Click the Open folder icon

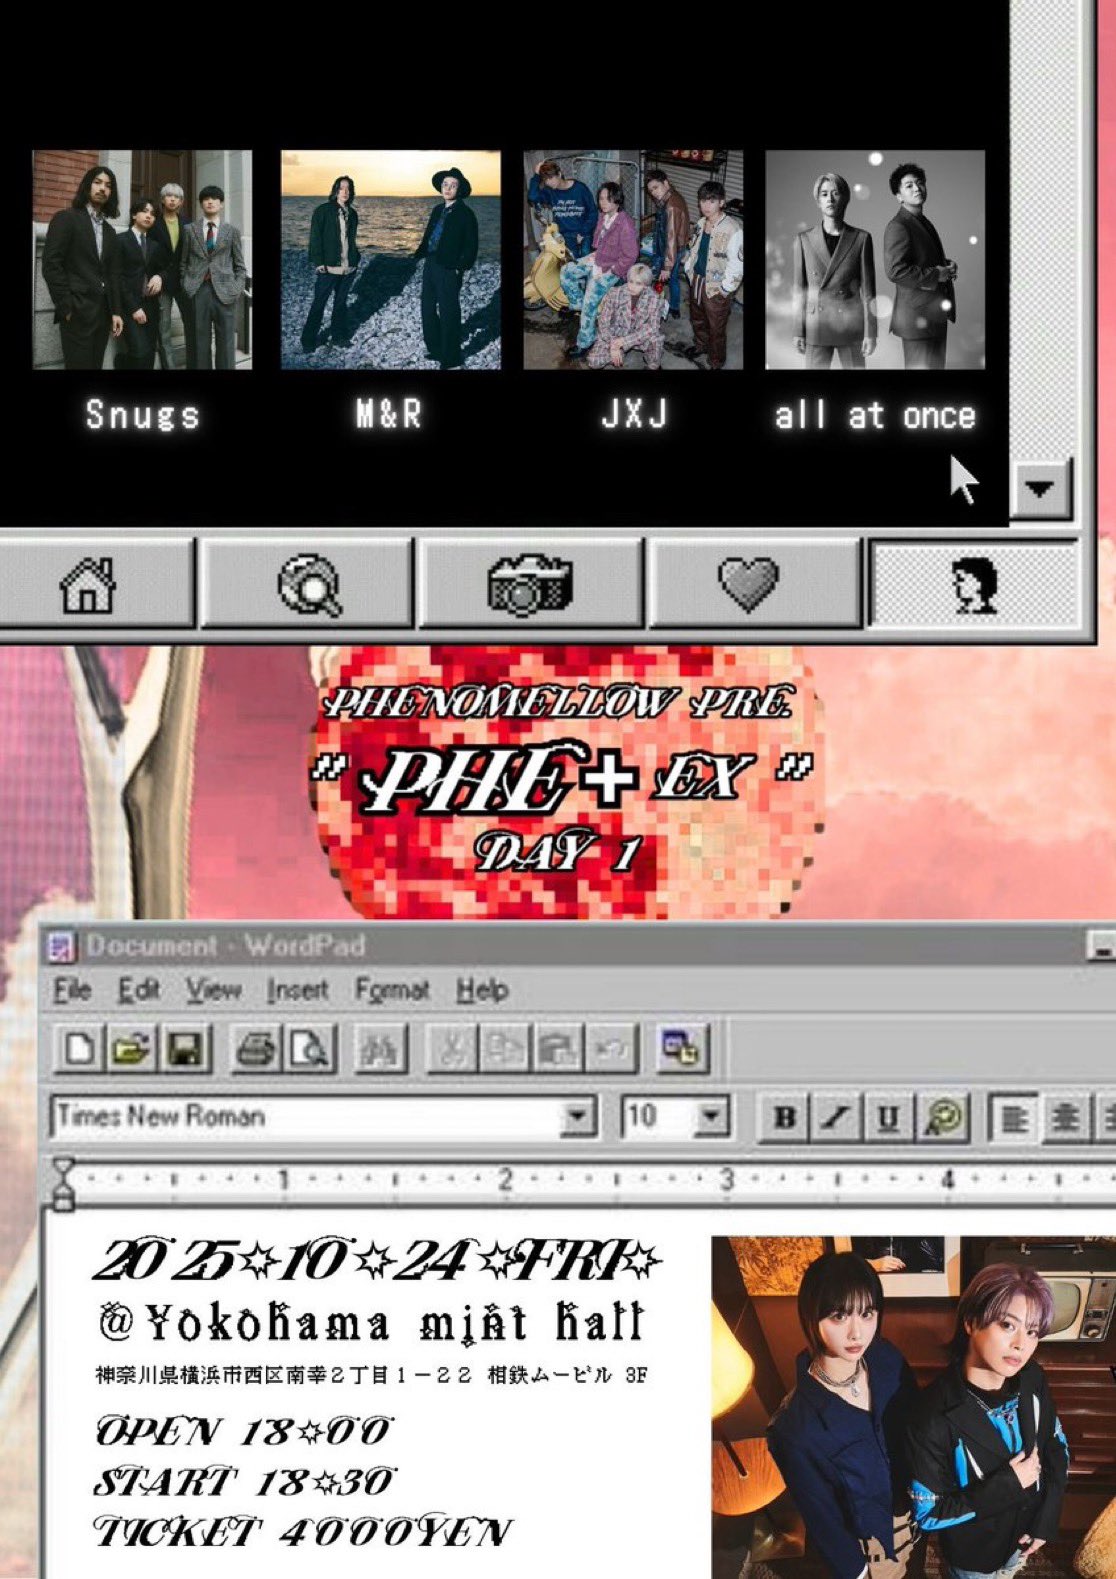pyautogui.click(x=132, y=1049)
